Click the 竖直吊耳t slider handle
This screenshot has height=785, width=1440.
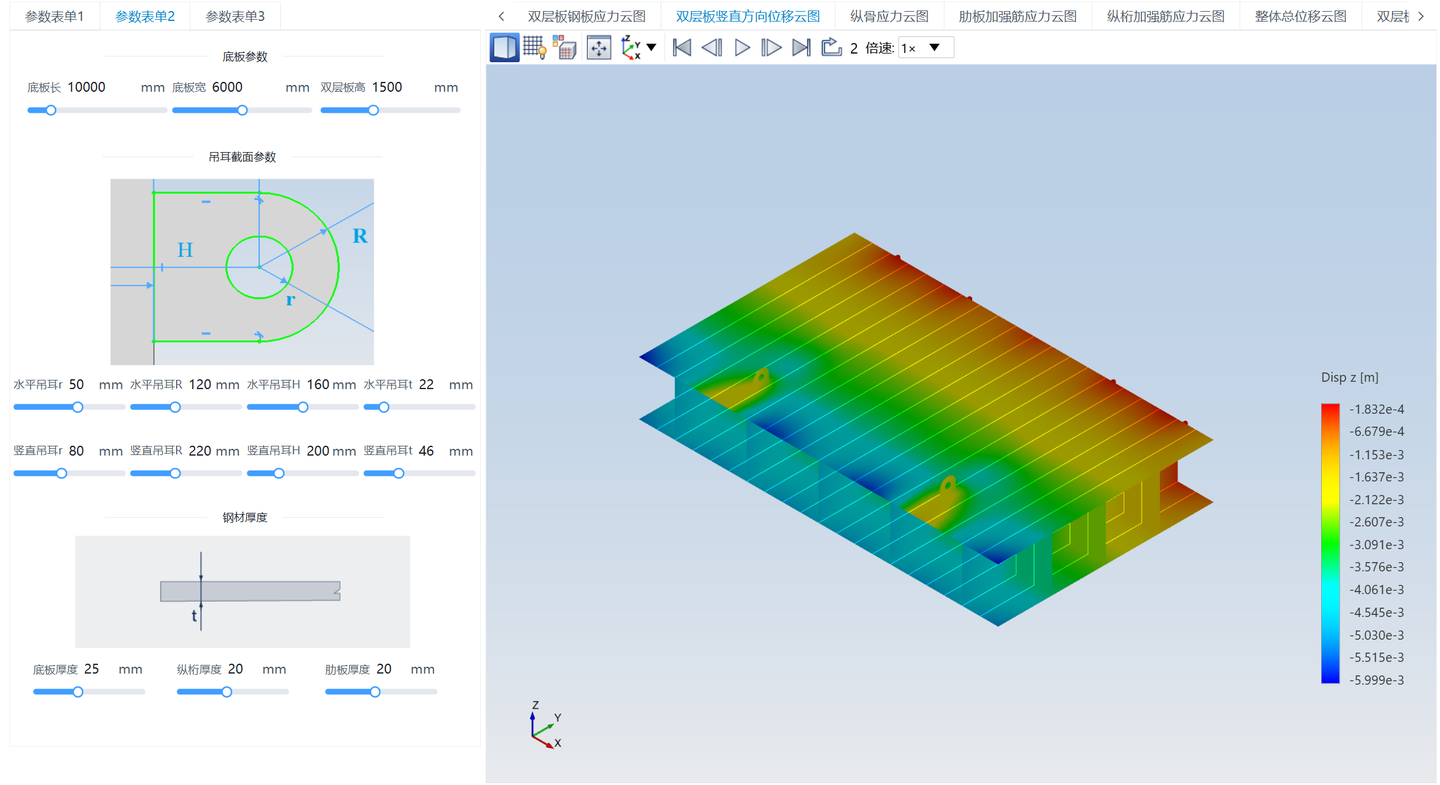(398, 473)
